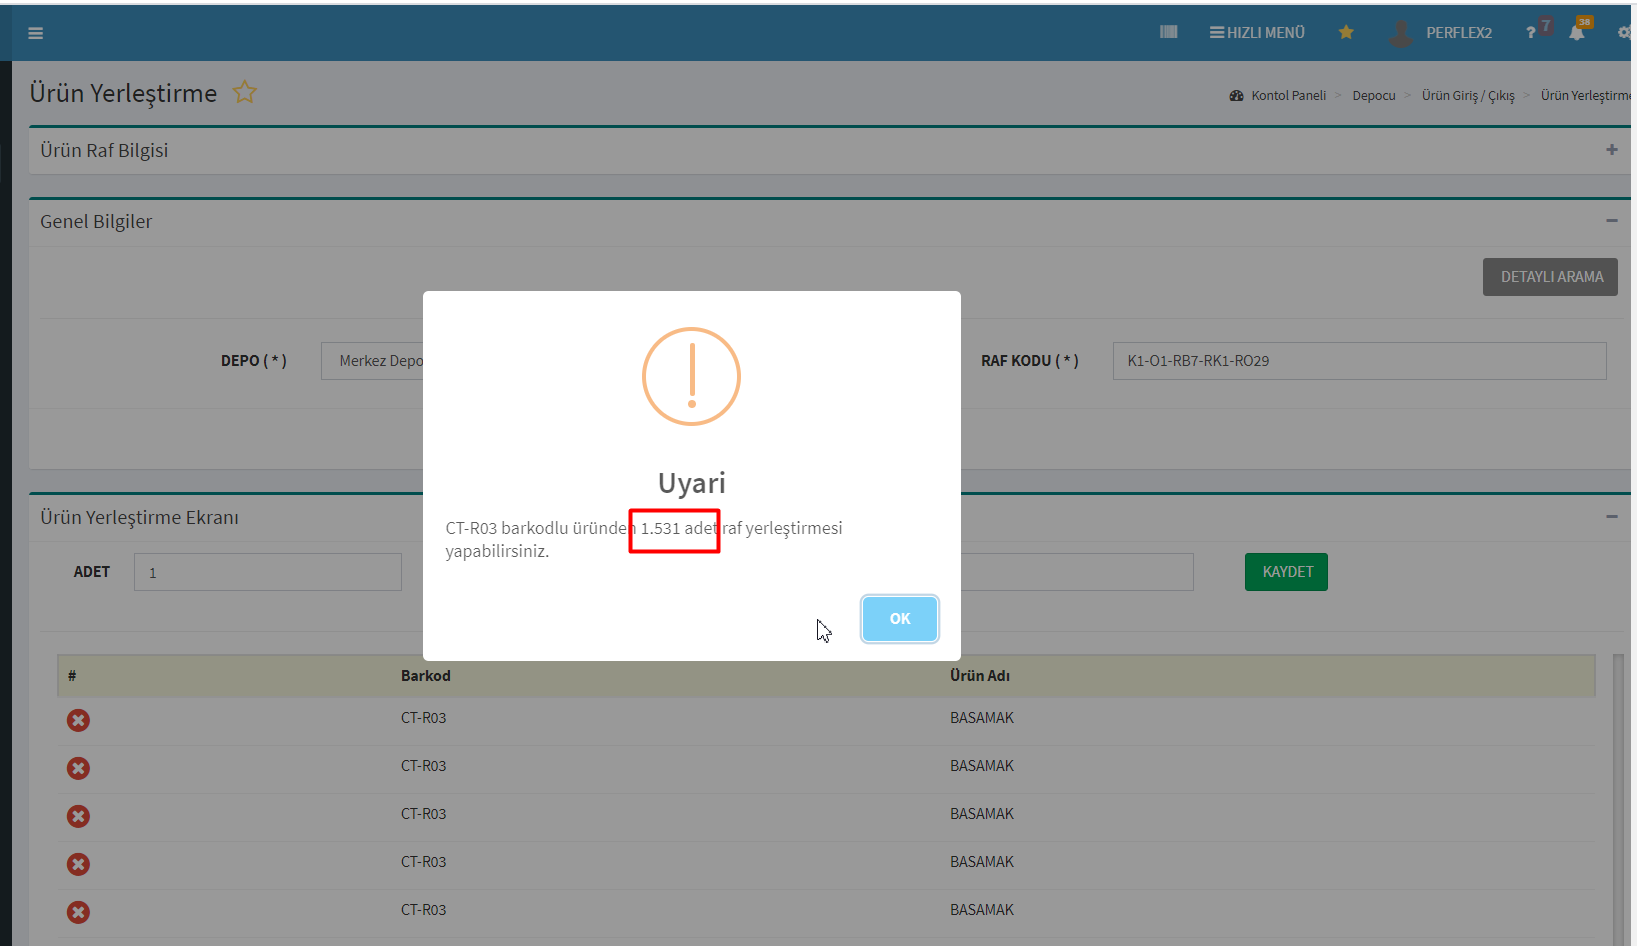
Task: Collapse the Ürün Yerleştirme Ekranı panel
Action: [1611, 517]
